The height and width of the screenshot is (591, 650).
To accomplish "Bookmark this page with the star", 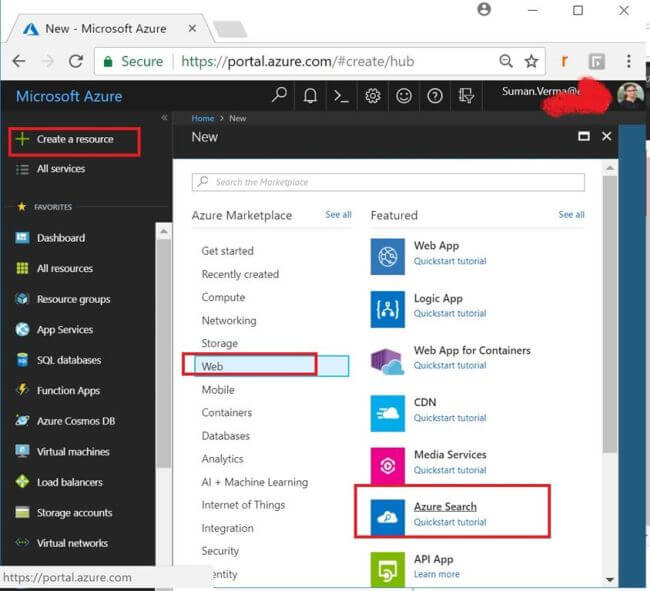I will pos(531,61).
